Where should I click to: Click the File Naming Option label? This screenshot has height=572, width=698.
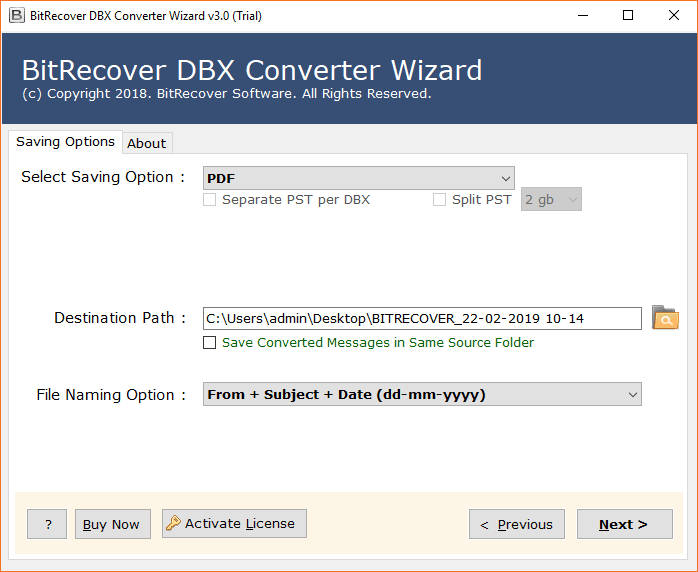[111, 394]
